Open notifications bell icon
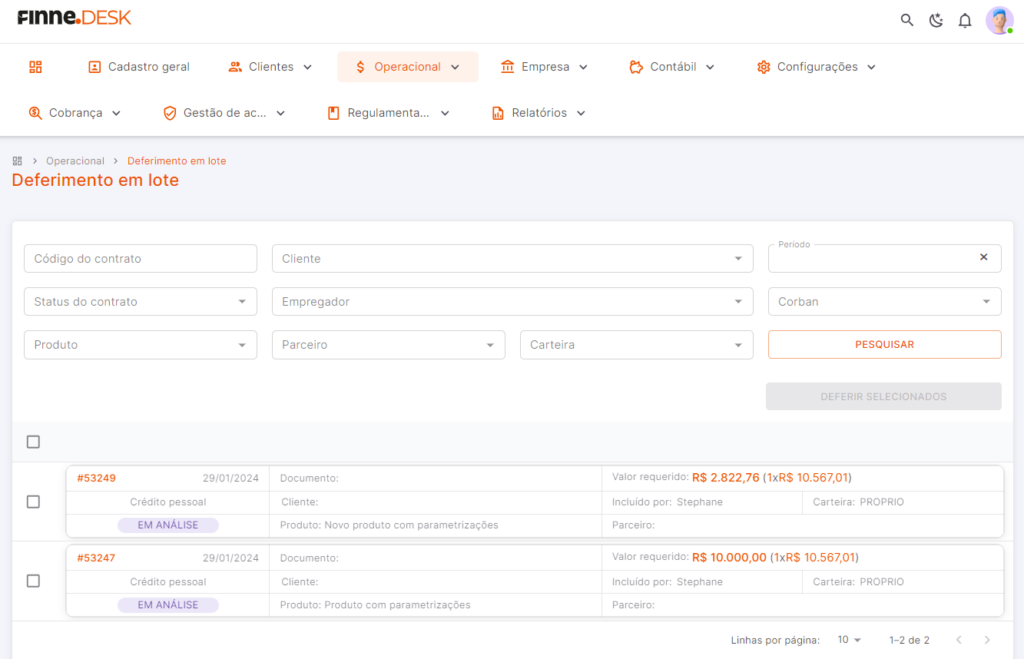Screen dimensions: 1024x659 click(965, 21)
